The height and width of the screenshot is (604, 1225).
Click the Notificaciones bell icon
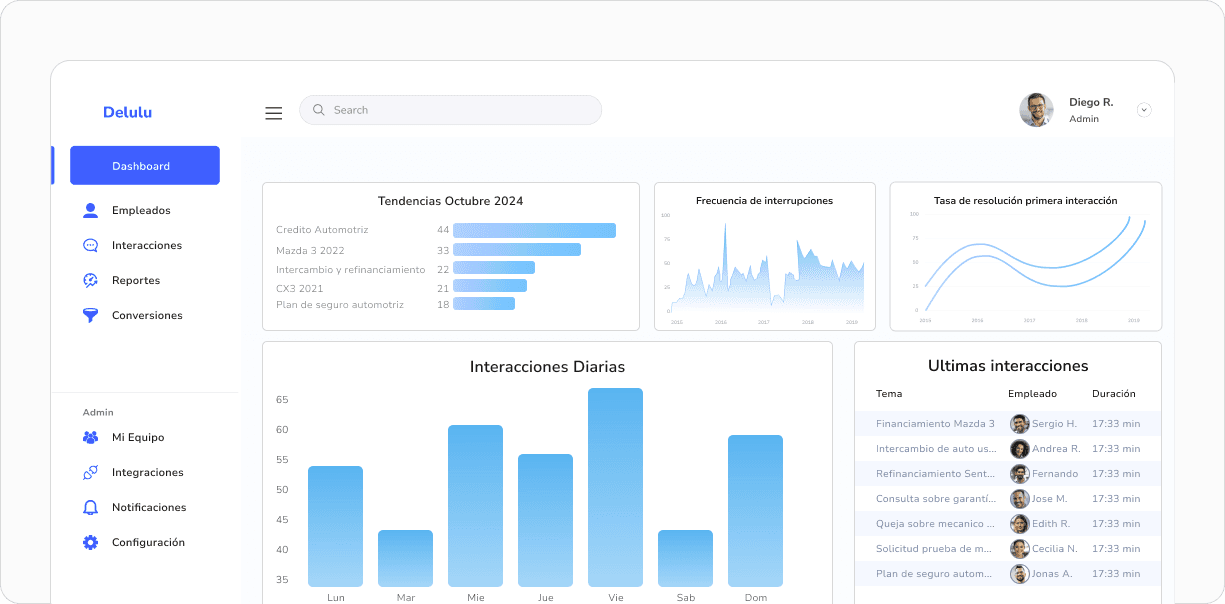point(91,507)
